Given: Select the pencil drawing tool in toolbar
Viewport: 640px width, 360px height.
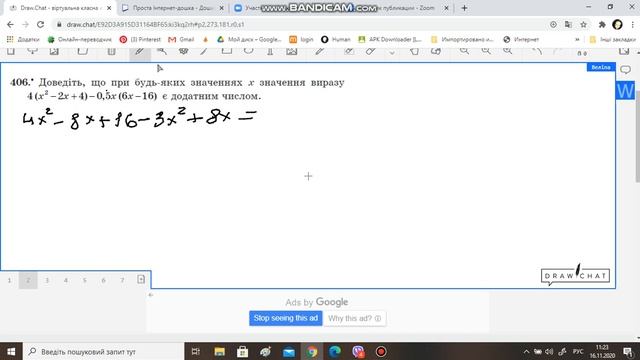Looking at the screenshot, I should pyautogui.click(x=140, y=52).
